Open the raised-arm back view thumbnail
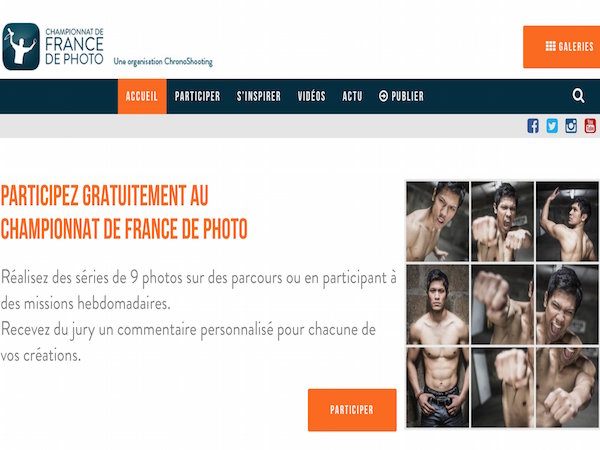 (x=567, y=222)
